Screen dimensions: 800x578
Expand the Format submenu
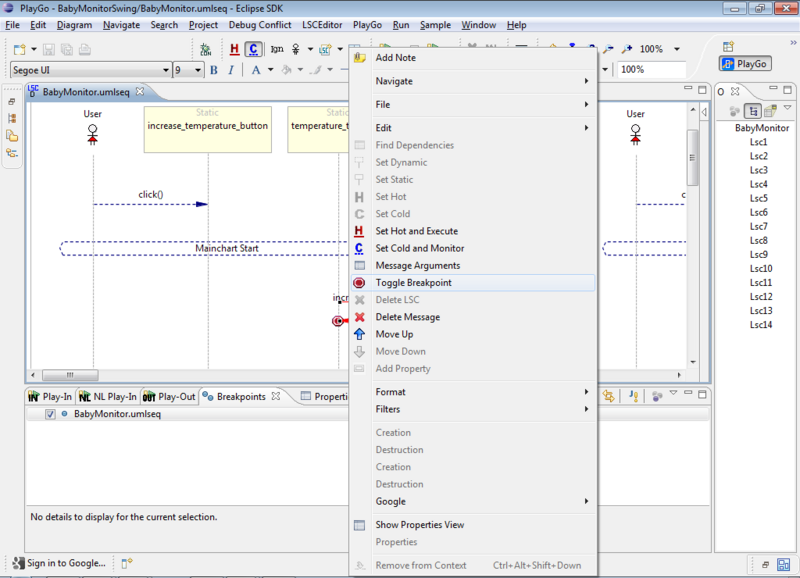tap(473, 392)
